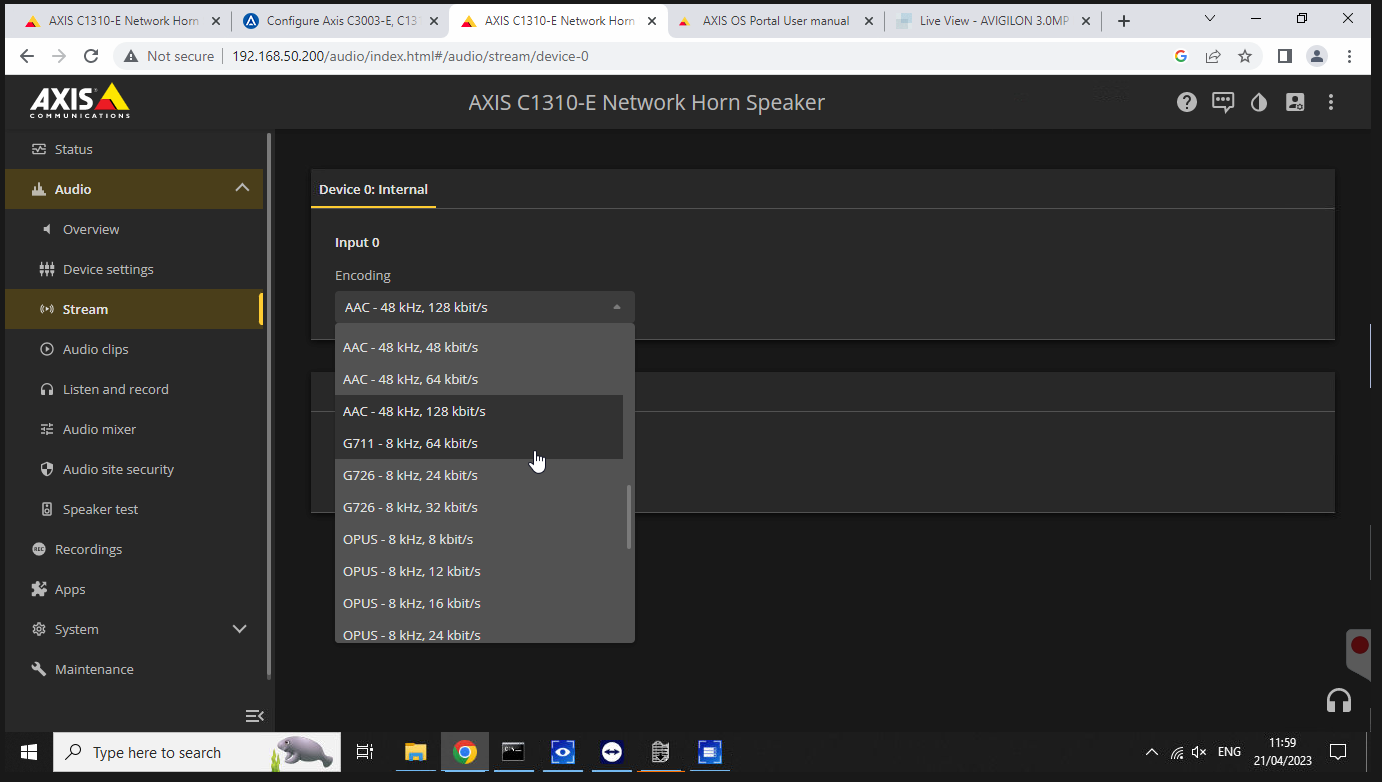Click the feedback speech bubble icon
Viewport: 1382px width, 782px height.
click(x=1223, y=102)
